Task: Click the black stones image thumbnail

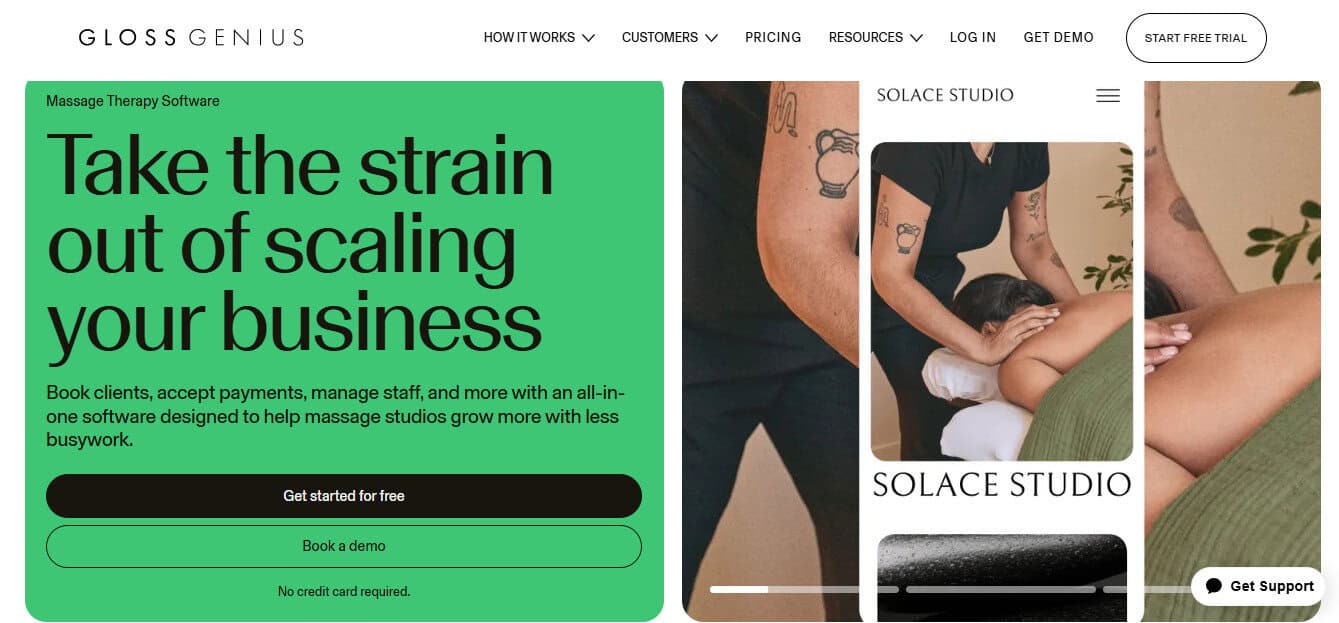Action: [x=1002, y=577]
